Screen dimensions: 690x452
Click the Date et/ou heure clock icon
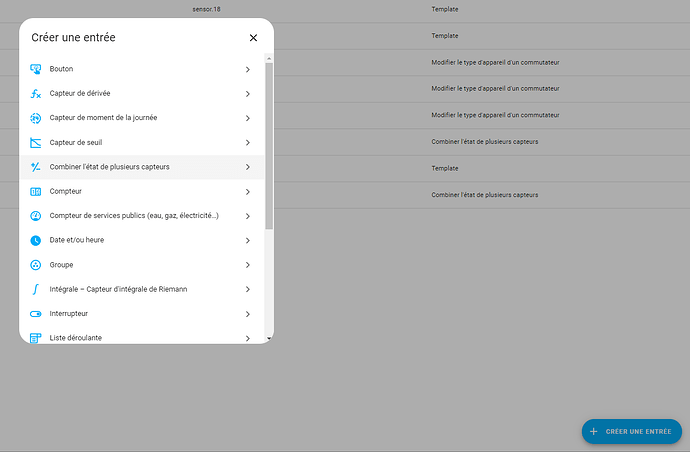pyautogui.click(x=36, y=240)
